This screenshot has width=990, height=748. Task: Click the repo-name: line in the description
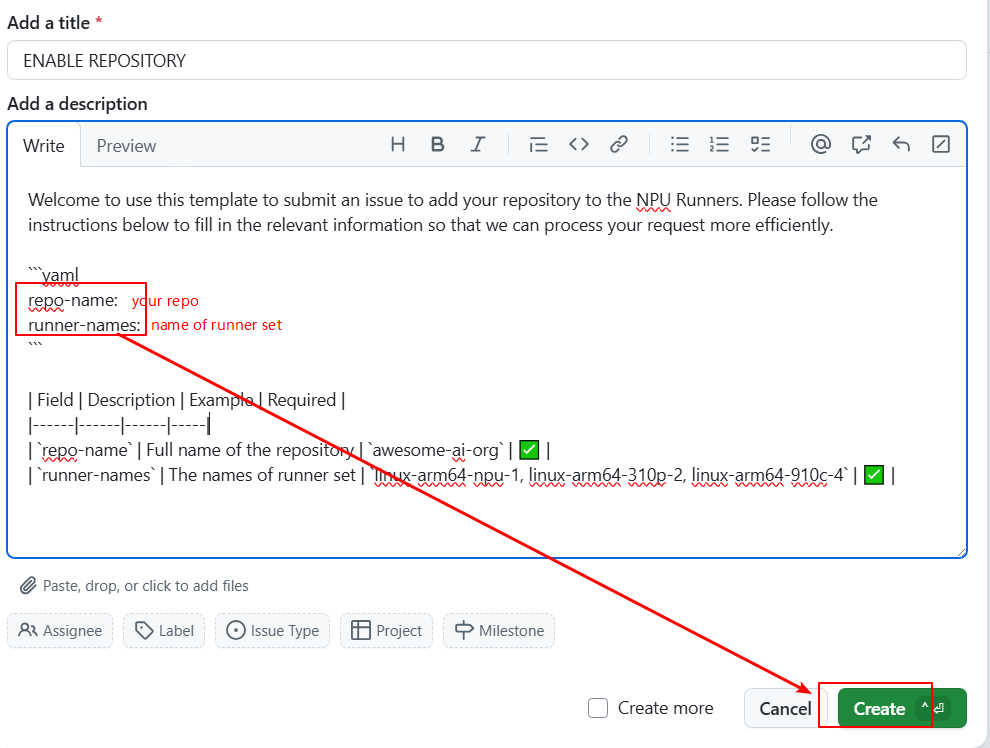[x=73, y=300]
